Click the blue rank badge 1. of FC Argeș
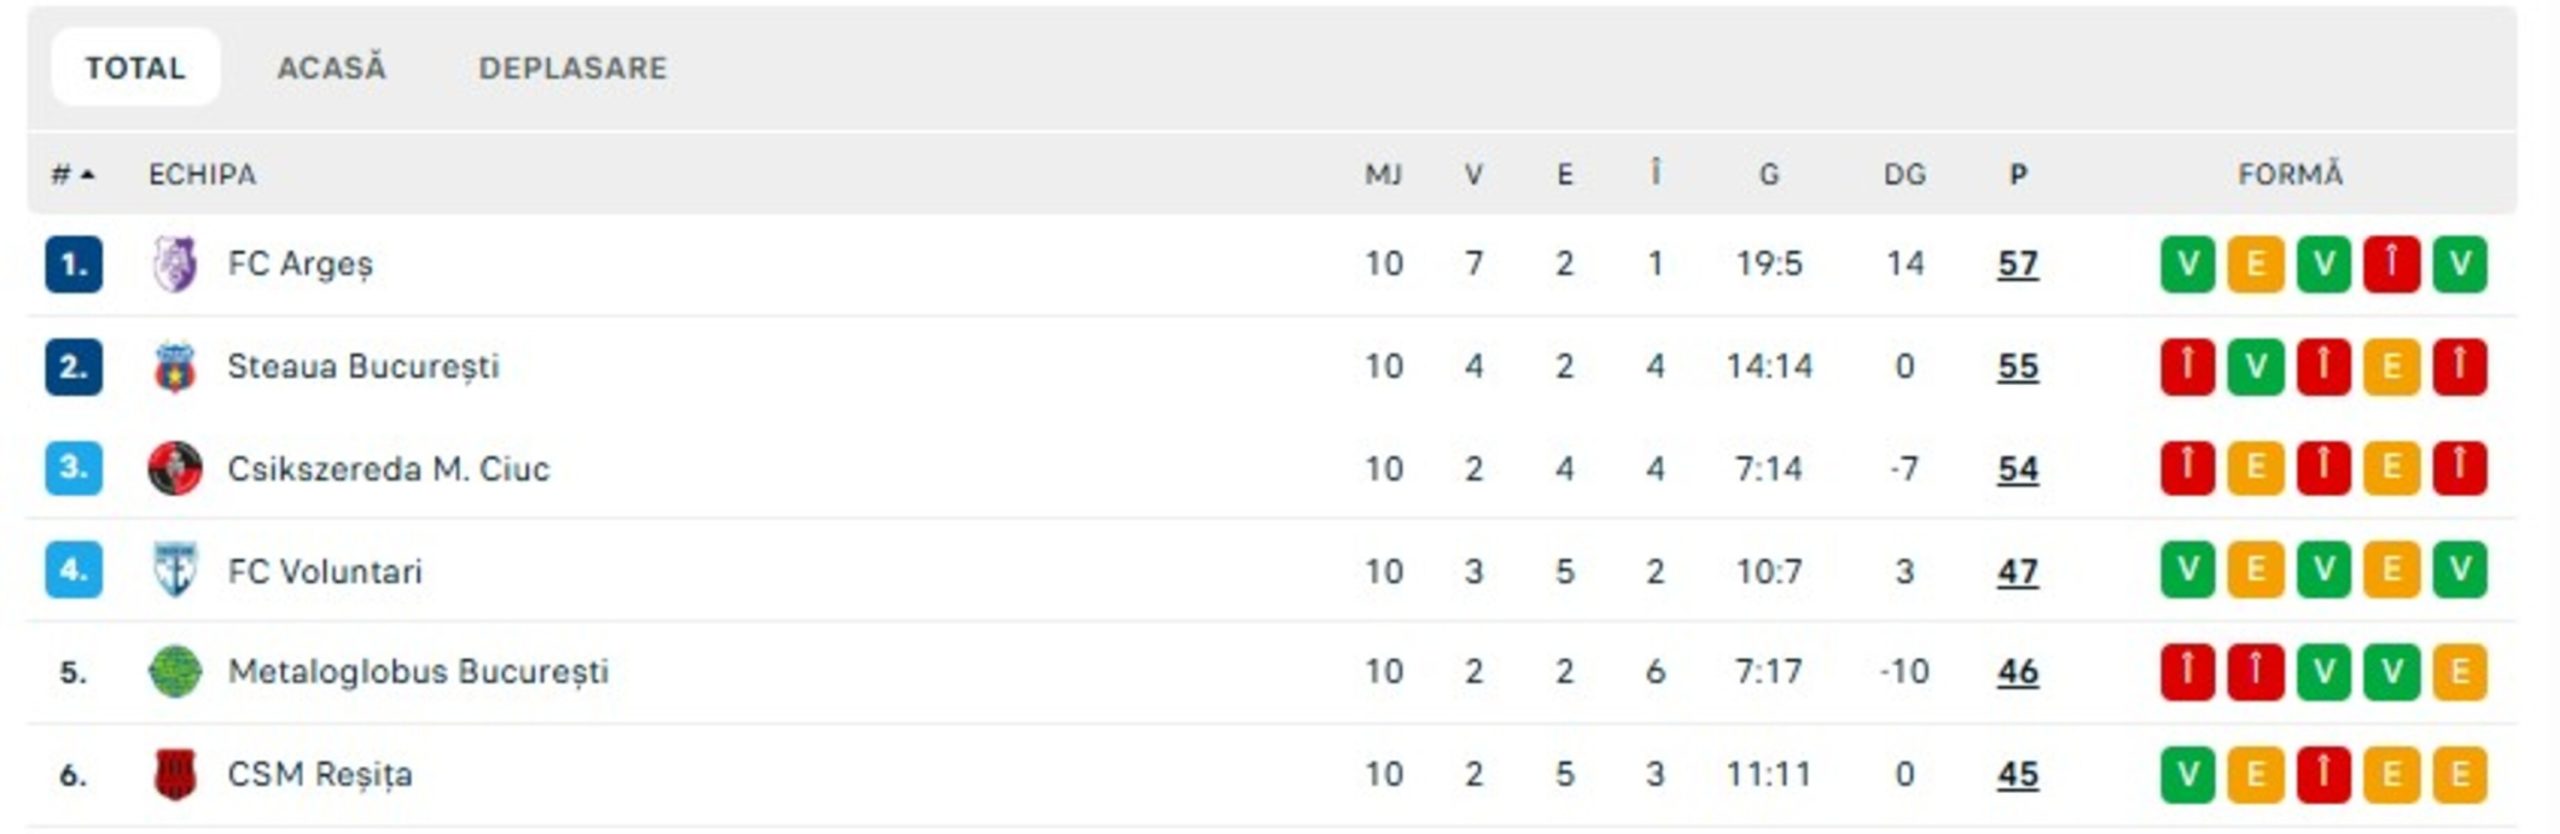 click(75, 264)
